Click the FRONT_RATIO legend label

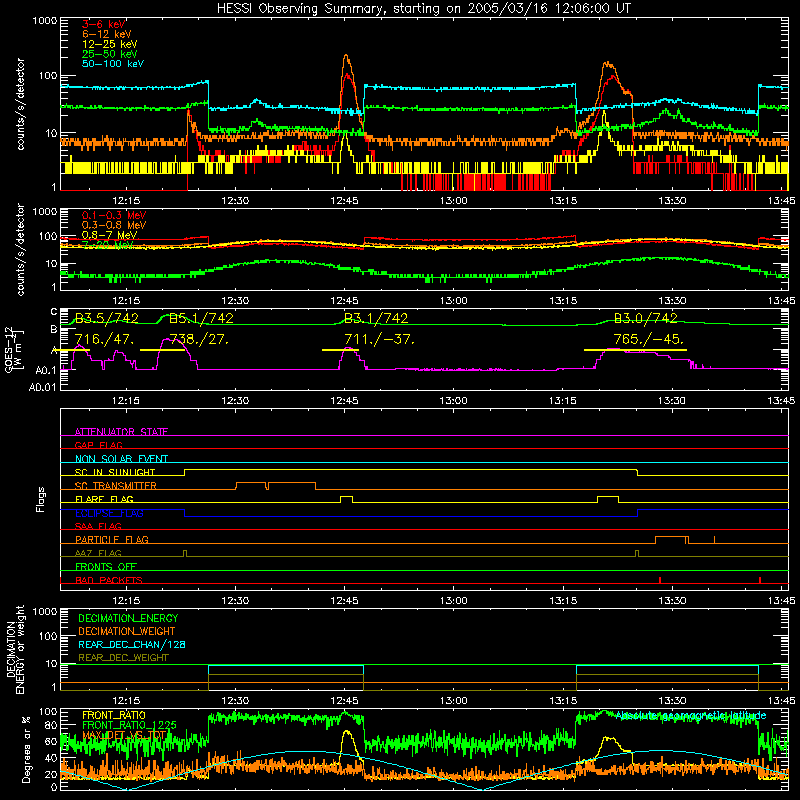114,715
